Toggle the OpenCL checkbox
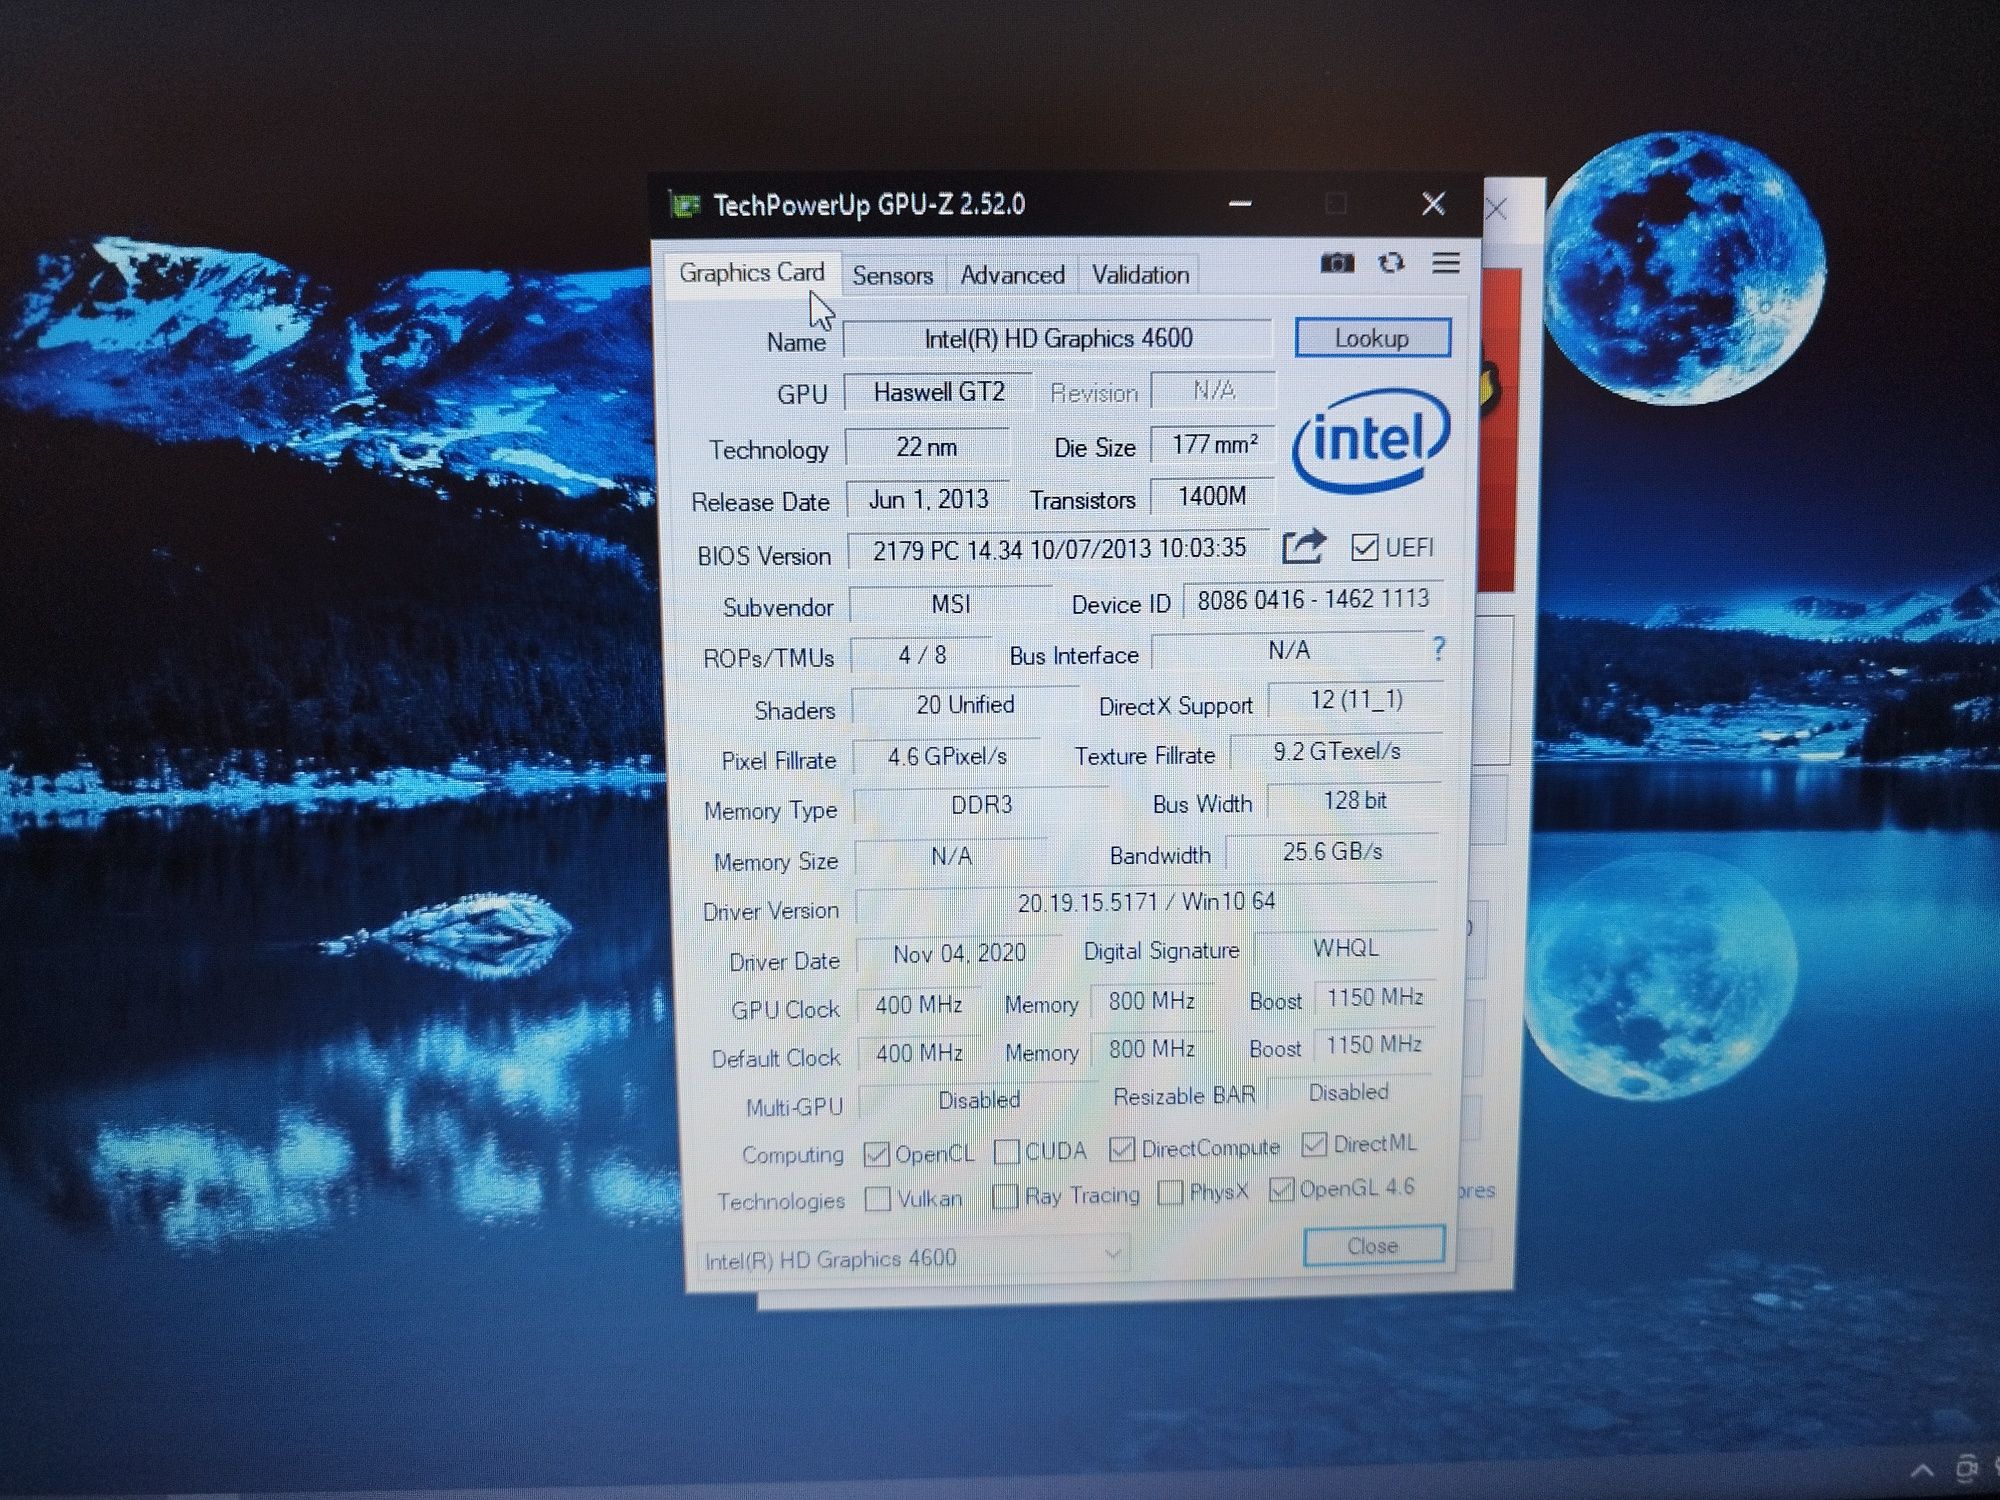Image resolution: width=2000 pixels, height=1500 pixels. pyautogui.click(x=876, y=1154)
